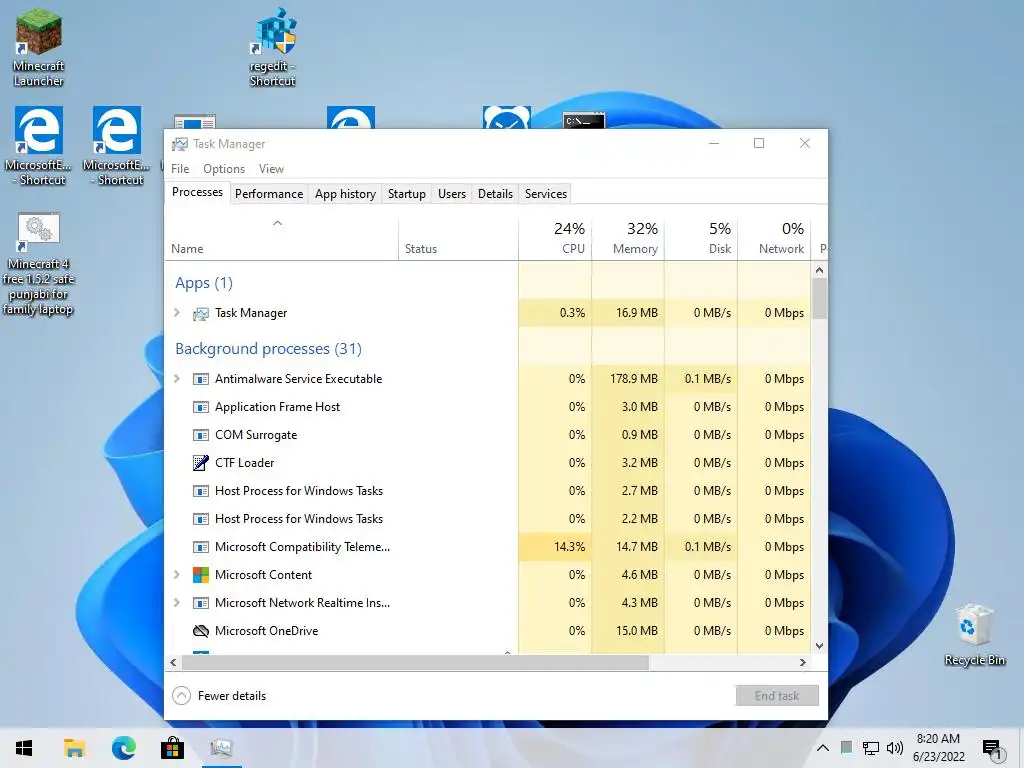The image size is (1024, 768).
Task: Click the End task button
Action: [x=776, y=696]
